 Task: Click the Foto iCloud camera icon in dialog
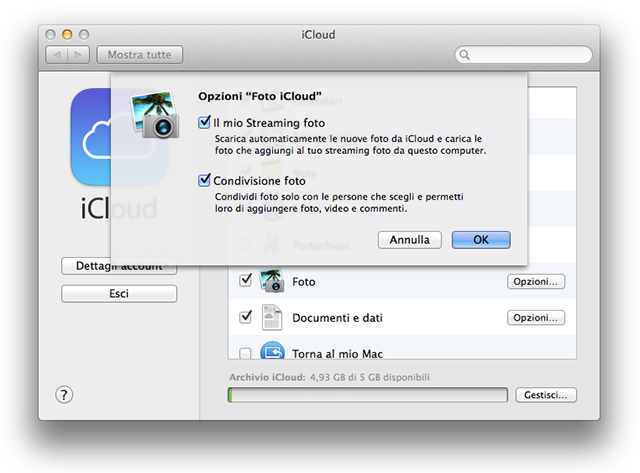pos(155,111)
